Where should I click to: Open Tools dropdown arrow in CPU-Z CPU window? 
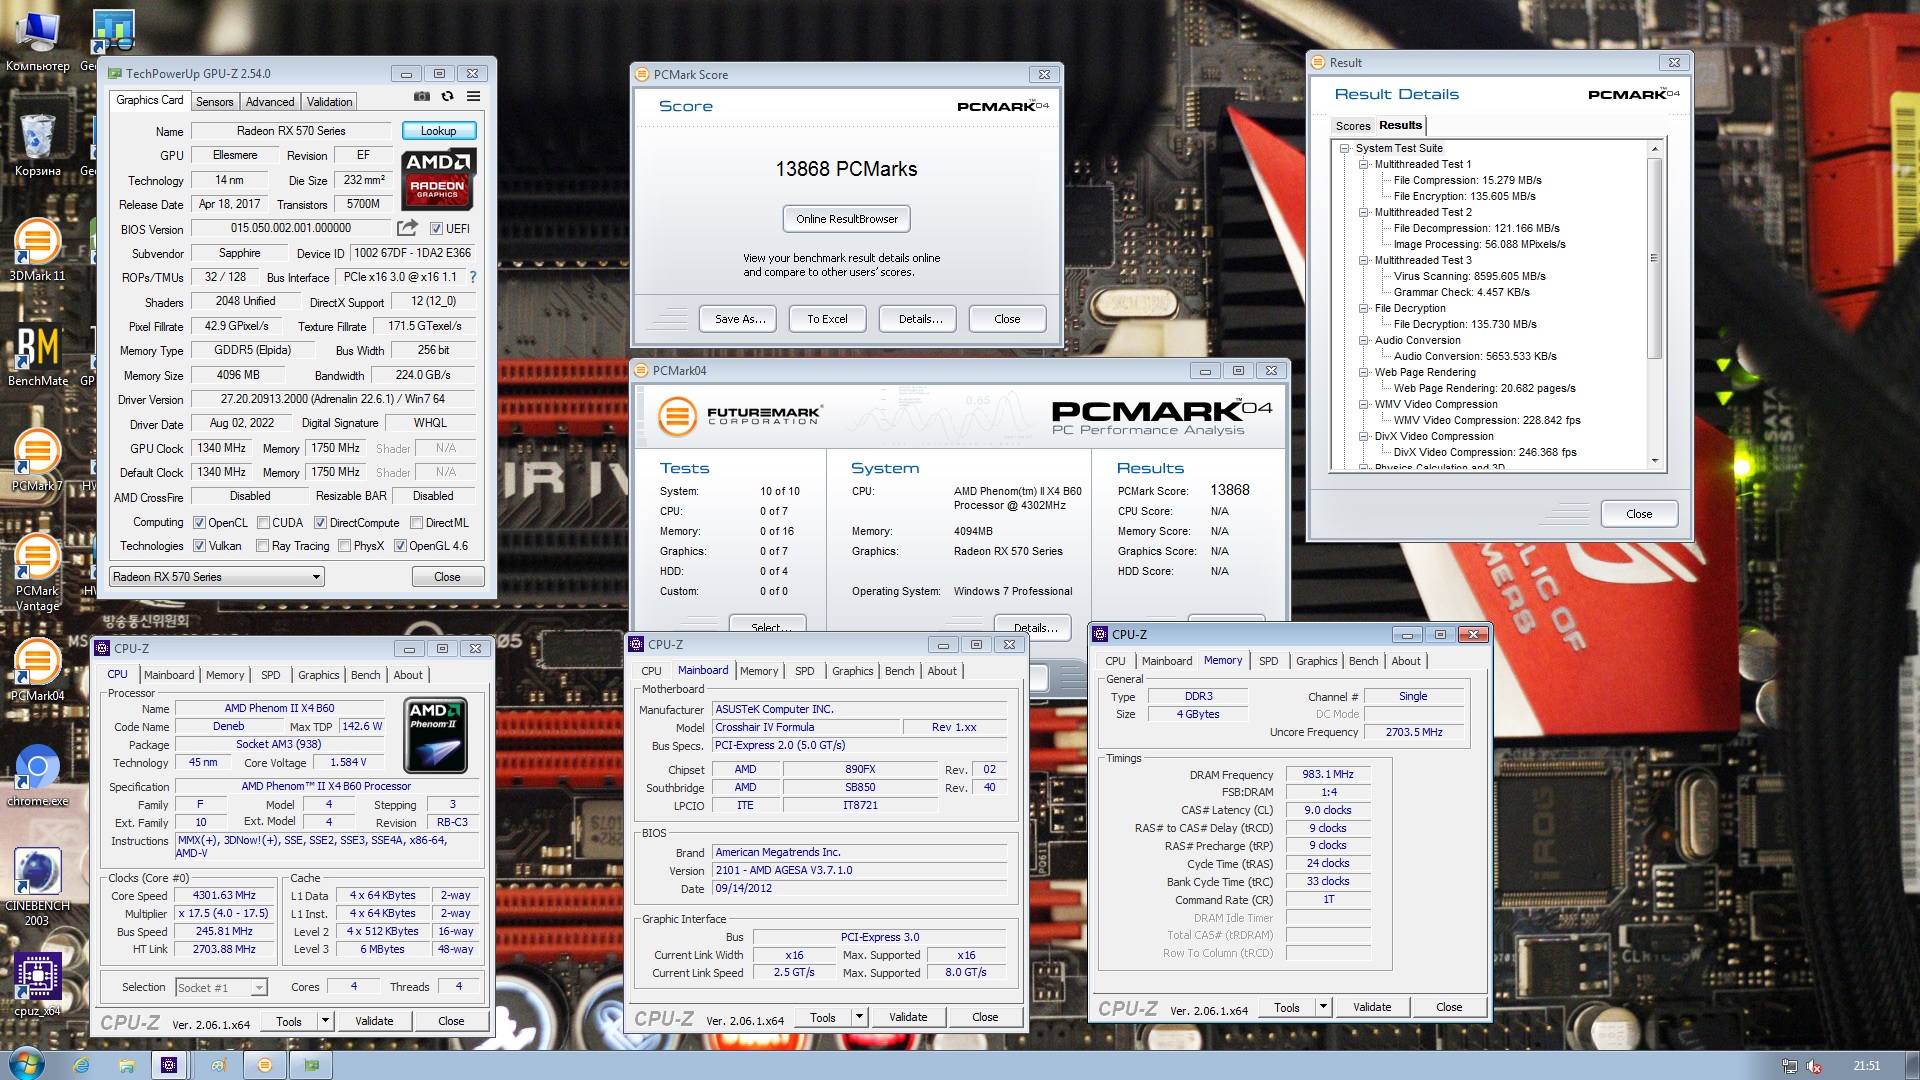tap(325, 1021)
